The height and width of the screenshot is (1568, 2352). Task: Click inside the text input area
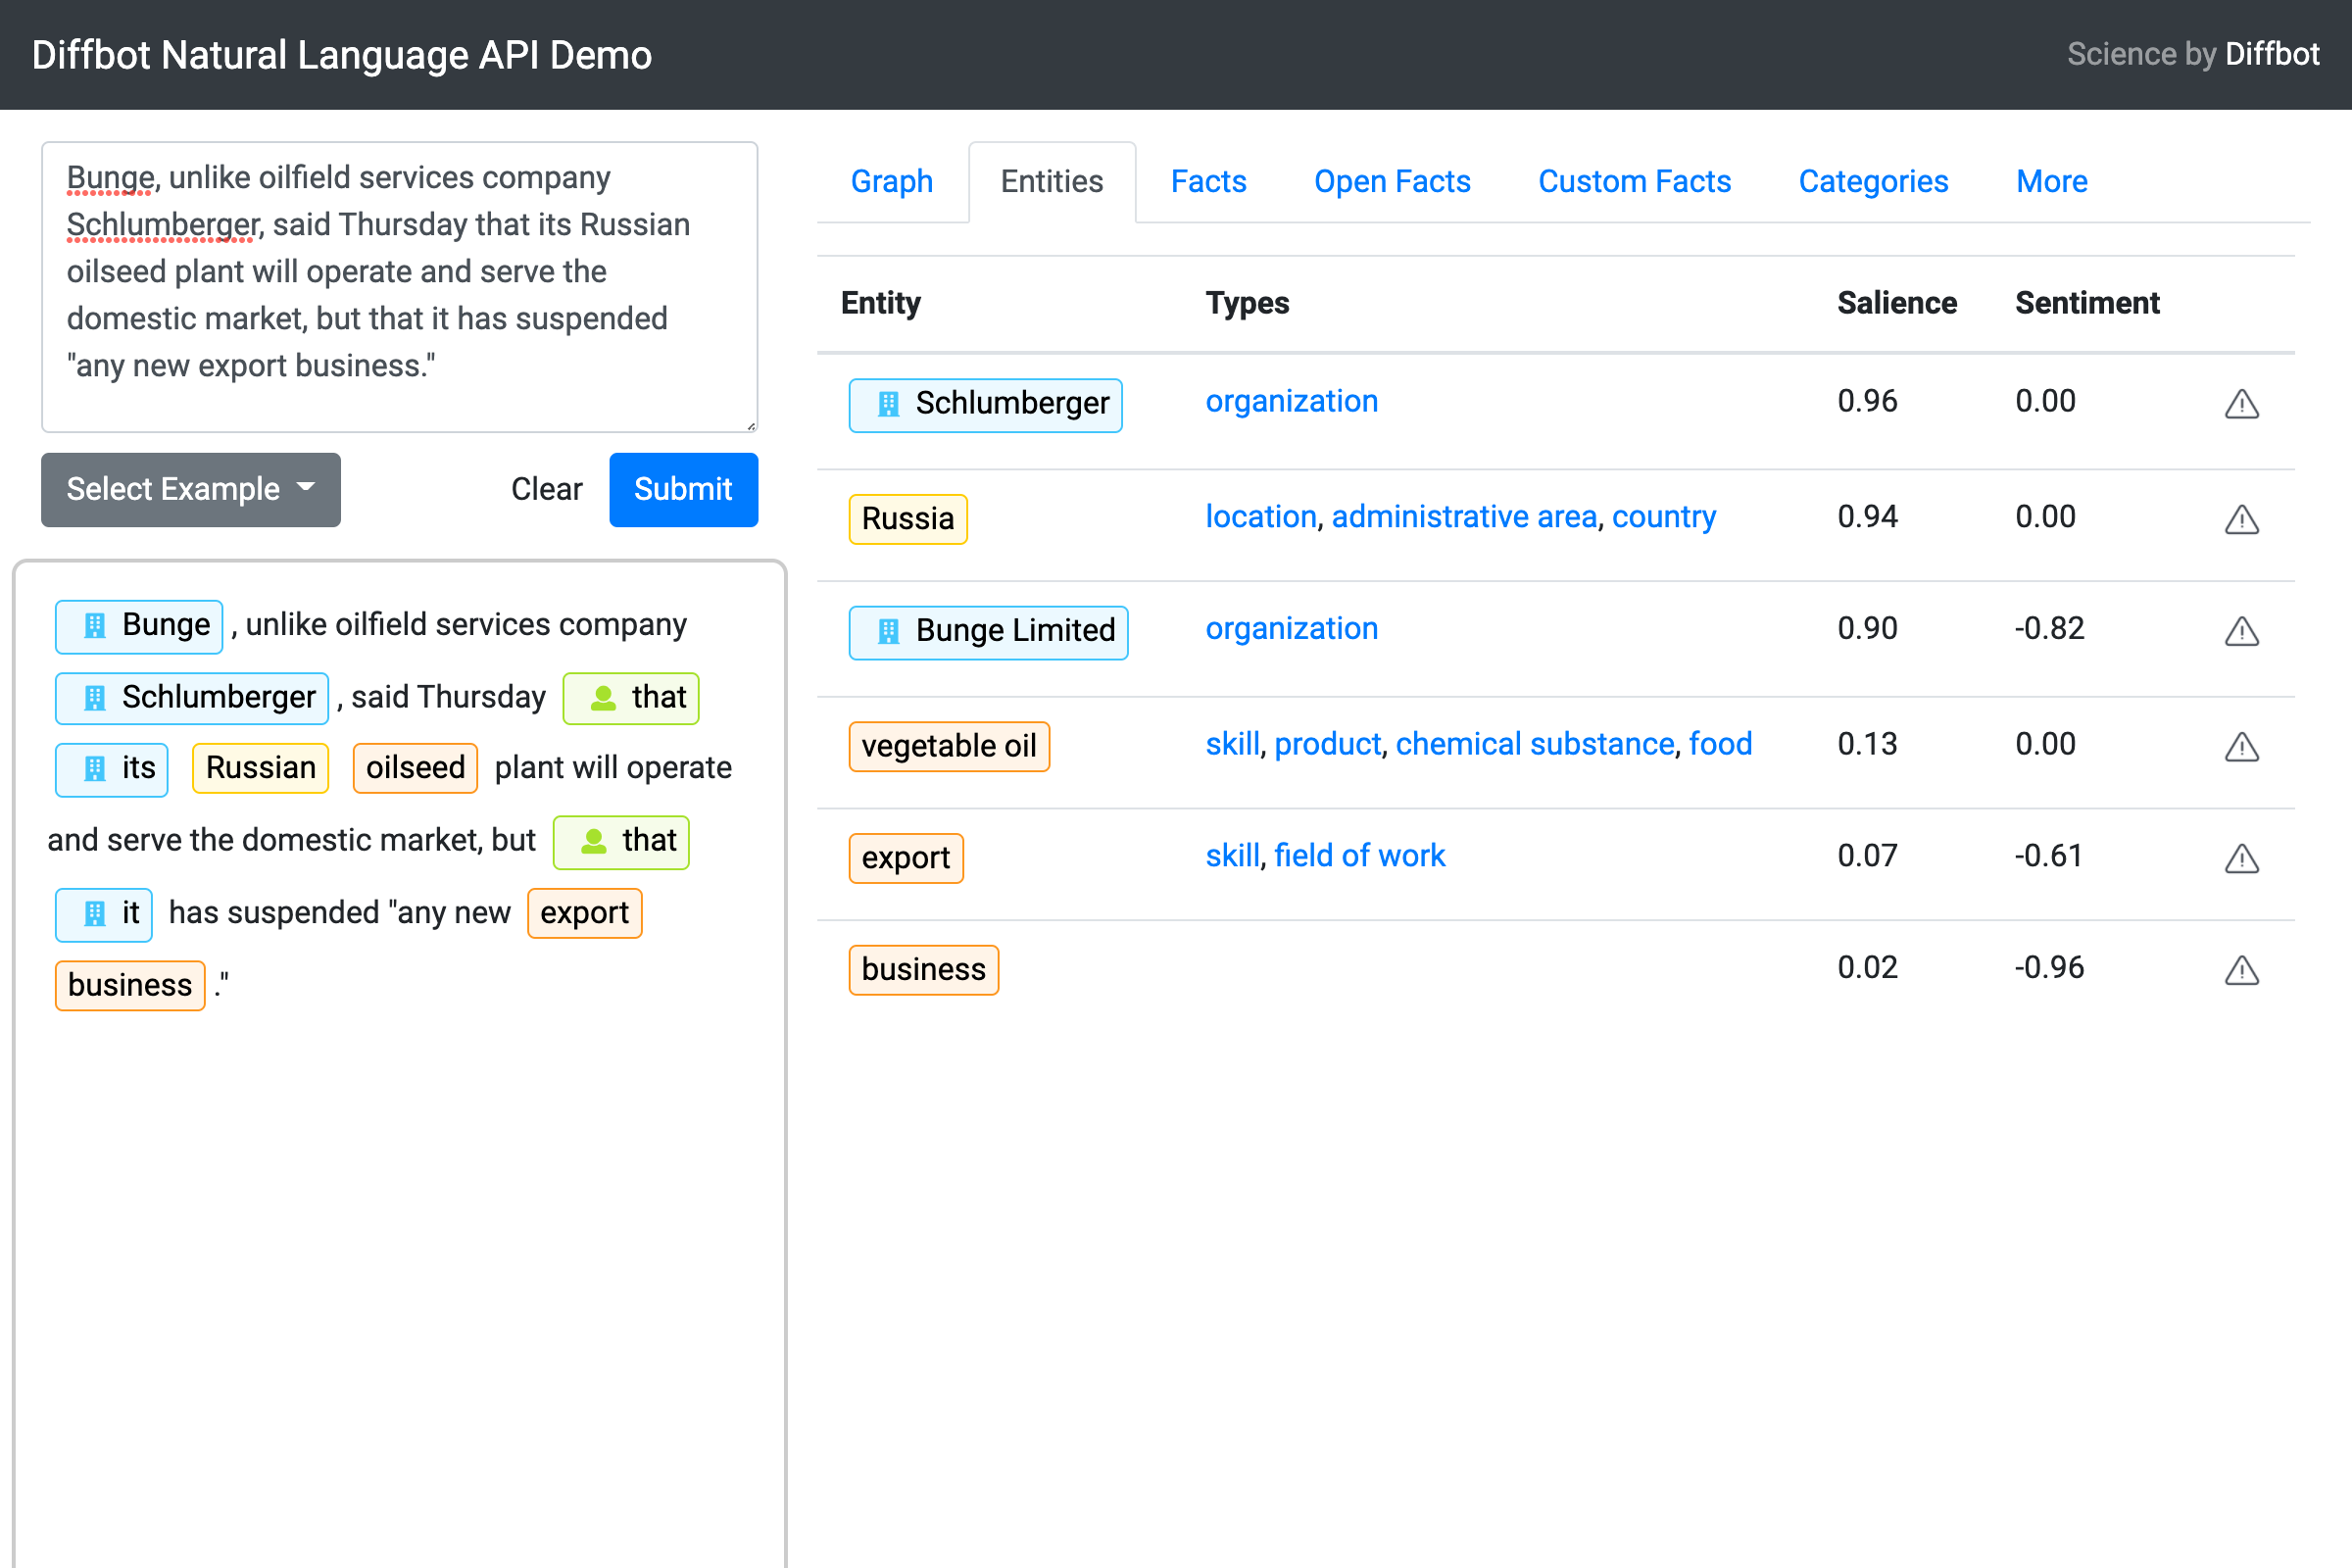coord(399,287)
